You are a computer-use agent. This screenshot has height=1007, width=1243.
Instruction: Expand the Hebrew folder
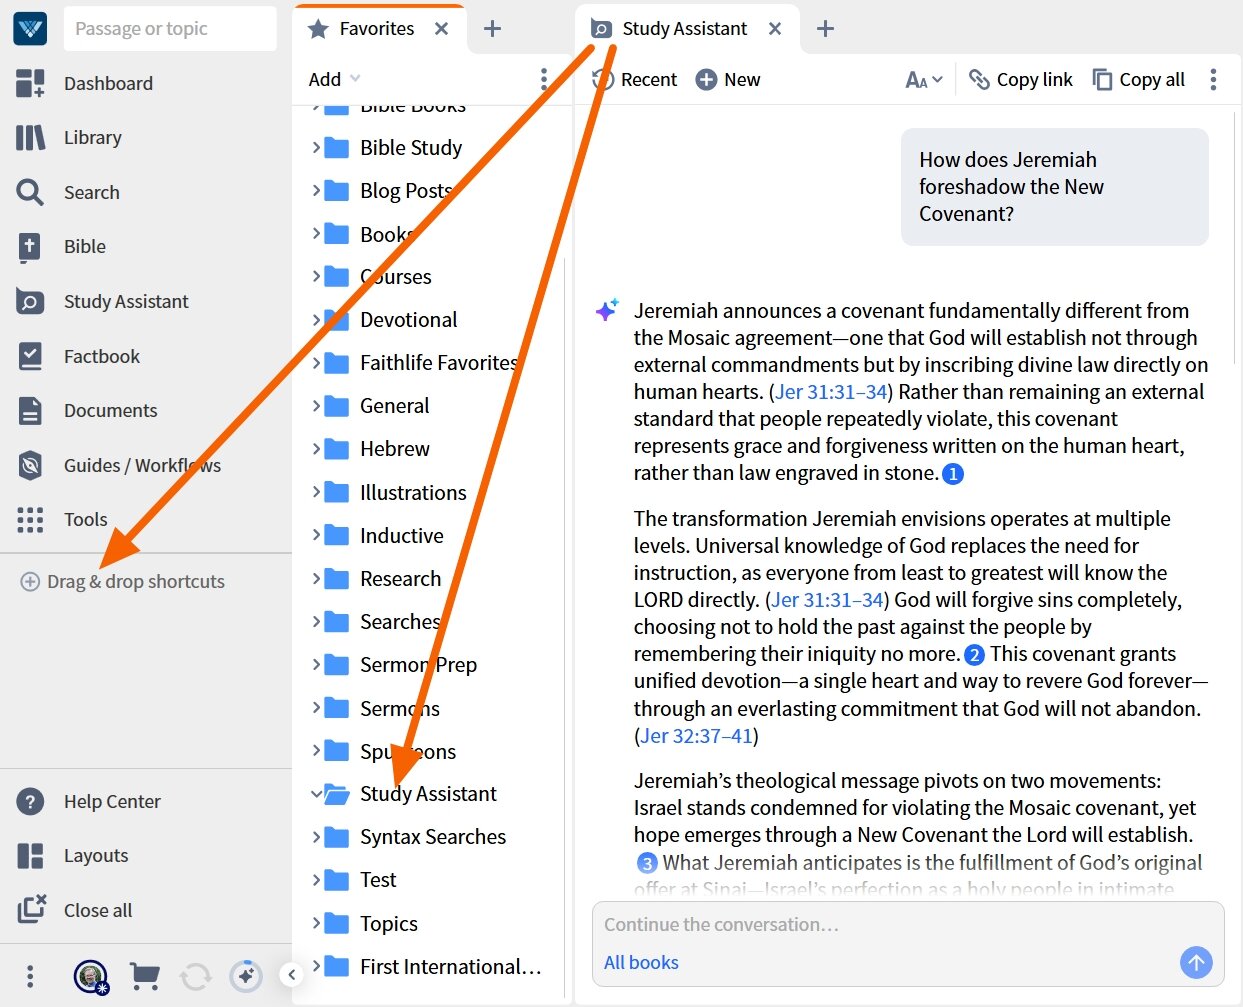pos(316,448)
